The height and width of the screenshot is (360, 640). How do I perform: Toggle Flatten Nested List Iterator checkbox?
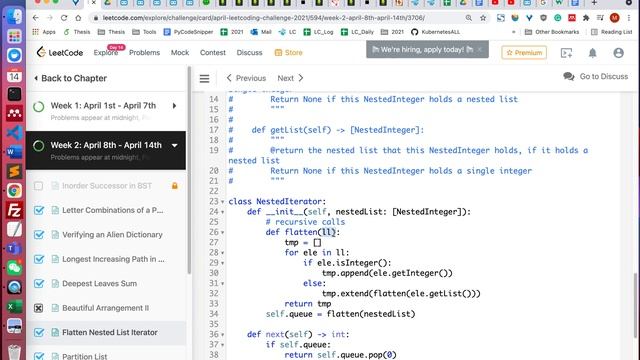coord(39,333)
